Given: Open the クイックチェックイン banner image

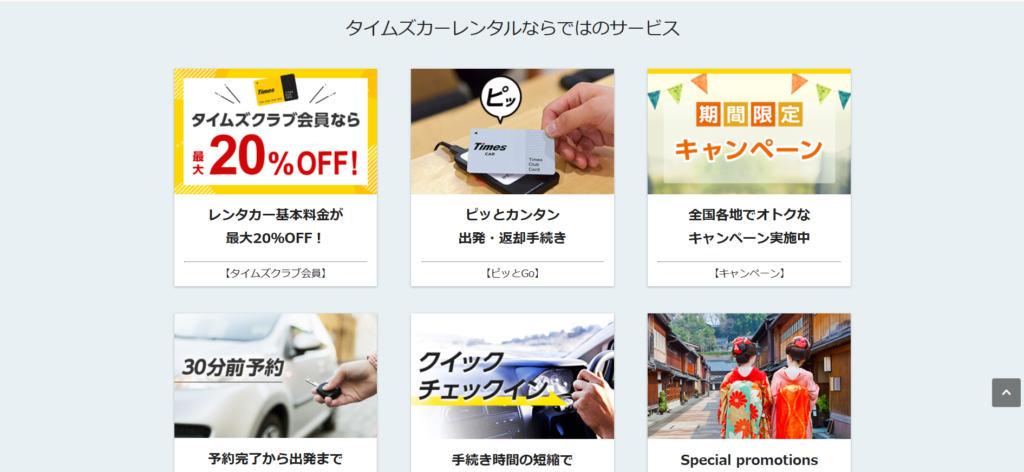Looking at the screenshot, I should 512,375.
